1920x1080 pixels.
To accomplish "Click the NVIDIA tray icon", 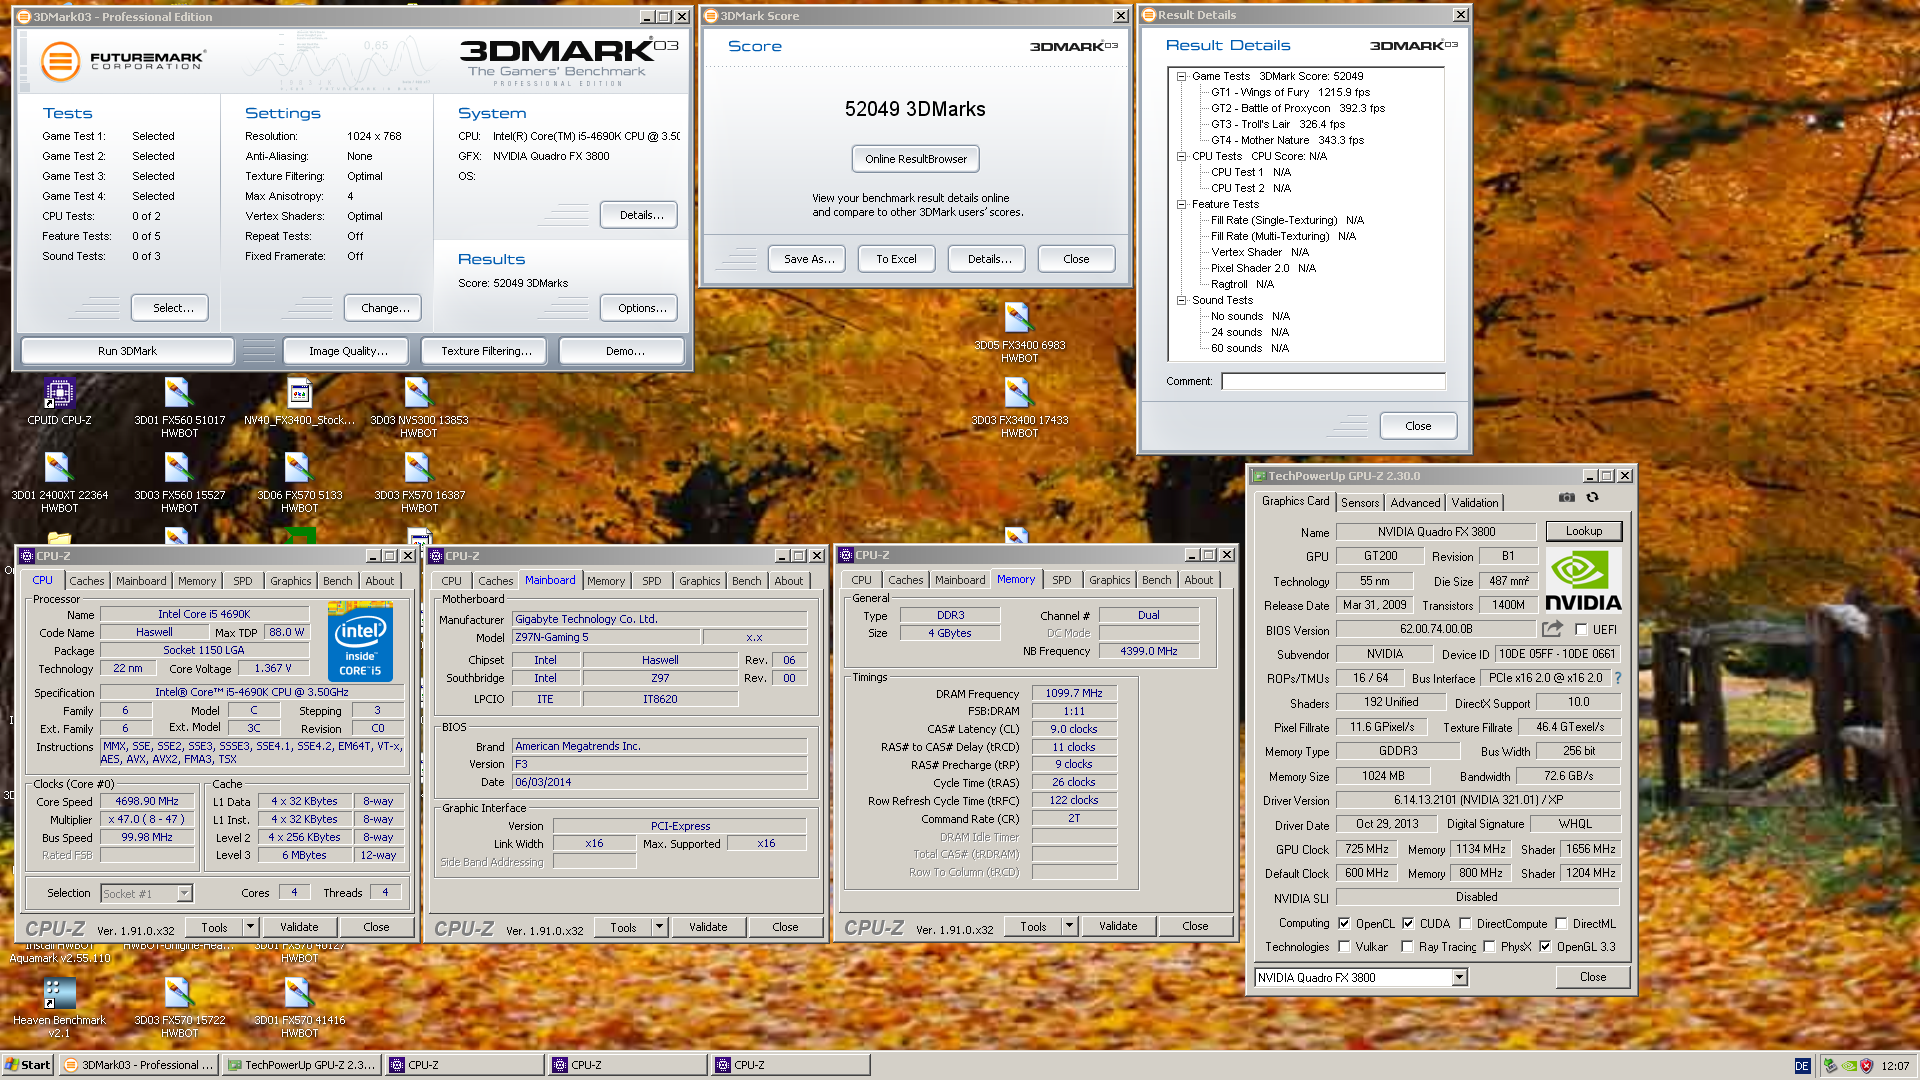I will pos(1849,1066).
